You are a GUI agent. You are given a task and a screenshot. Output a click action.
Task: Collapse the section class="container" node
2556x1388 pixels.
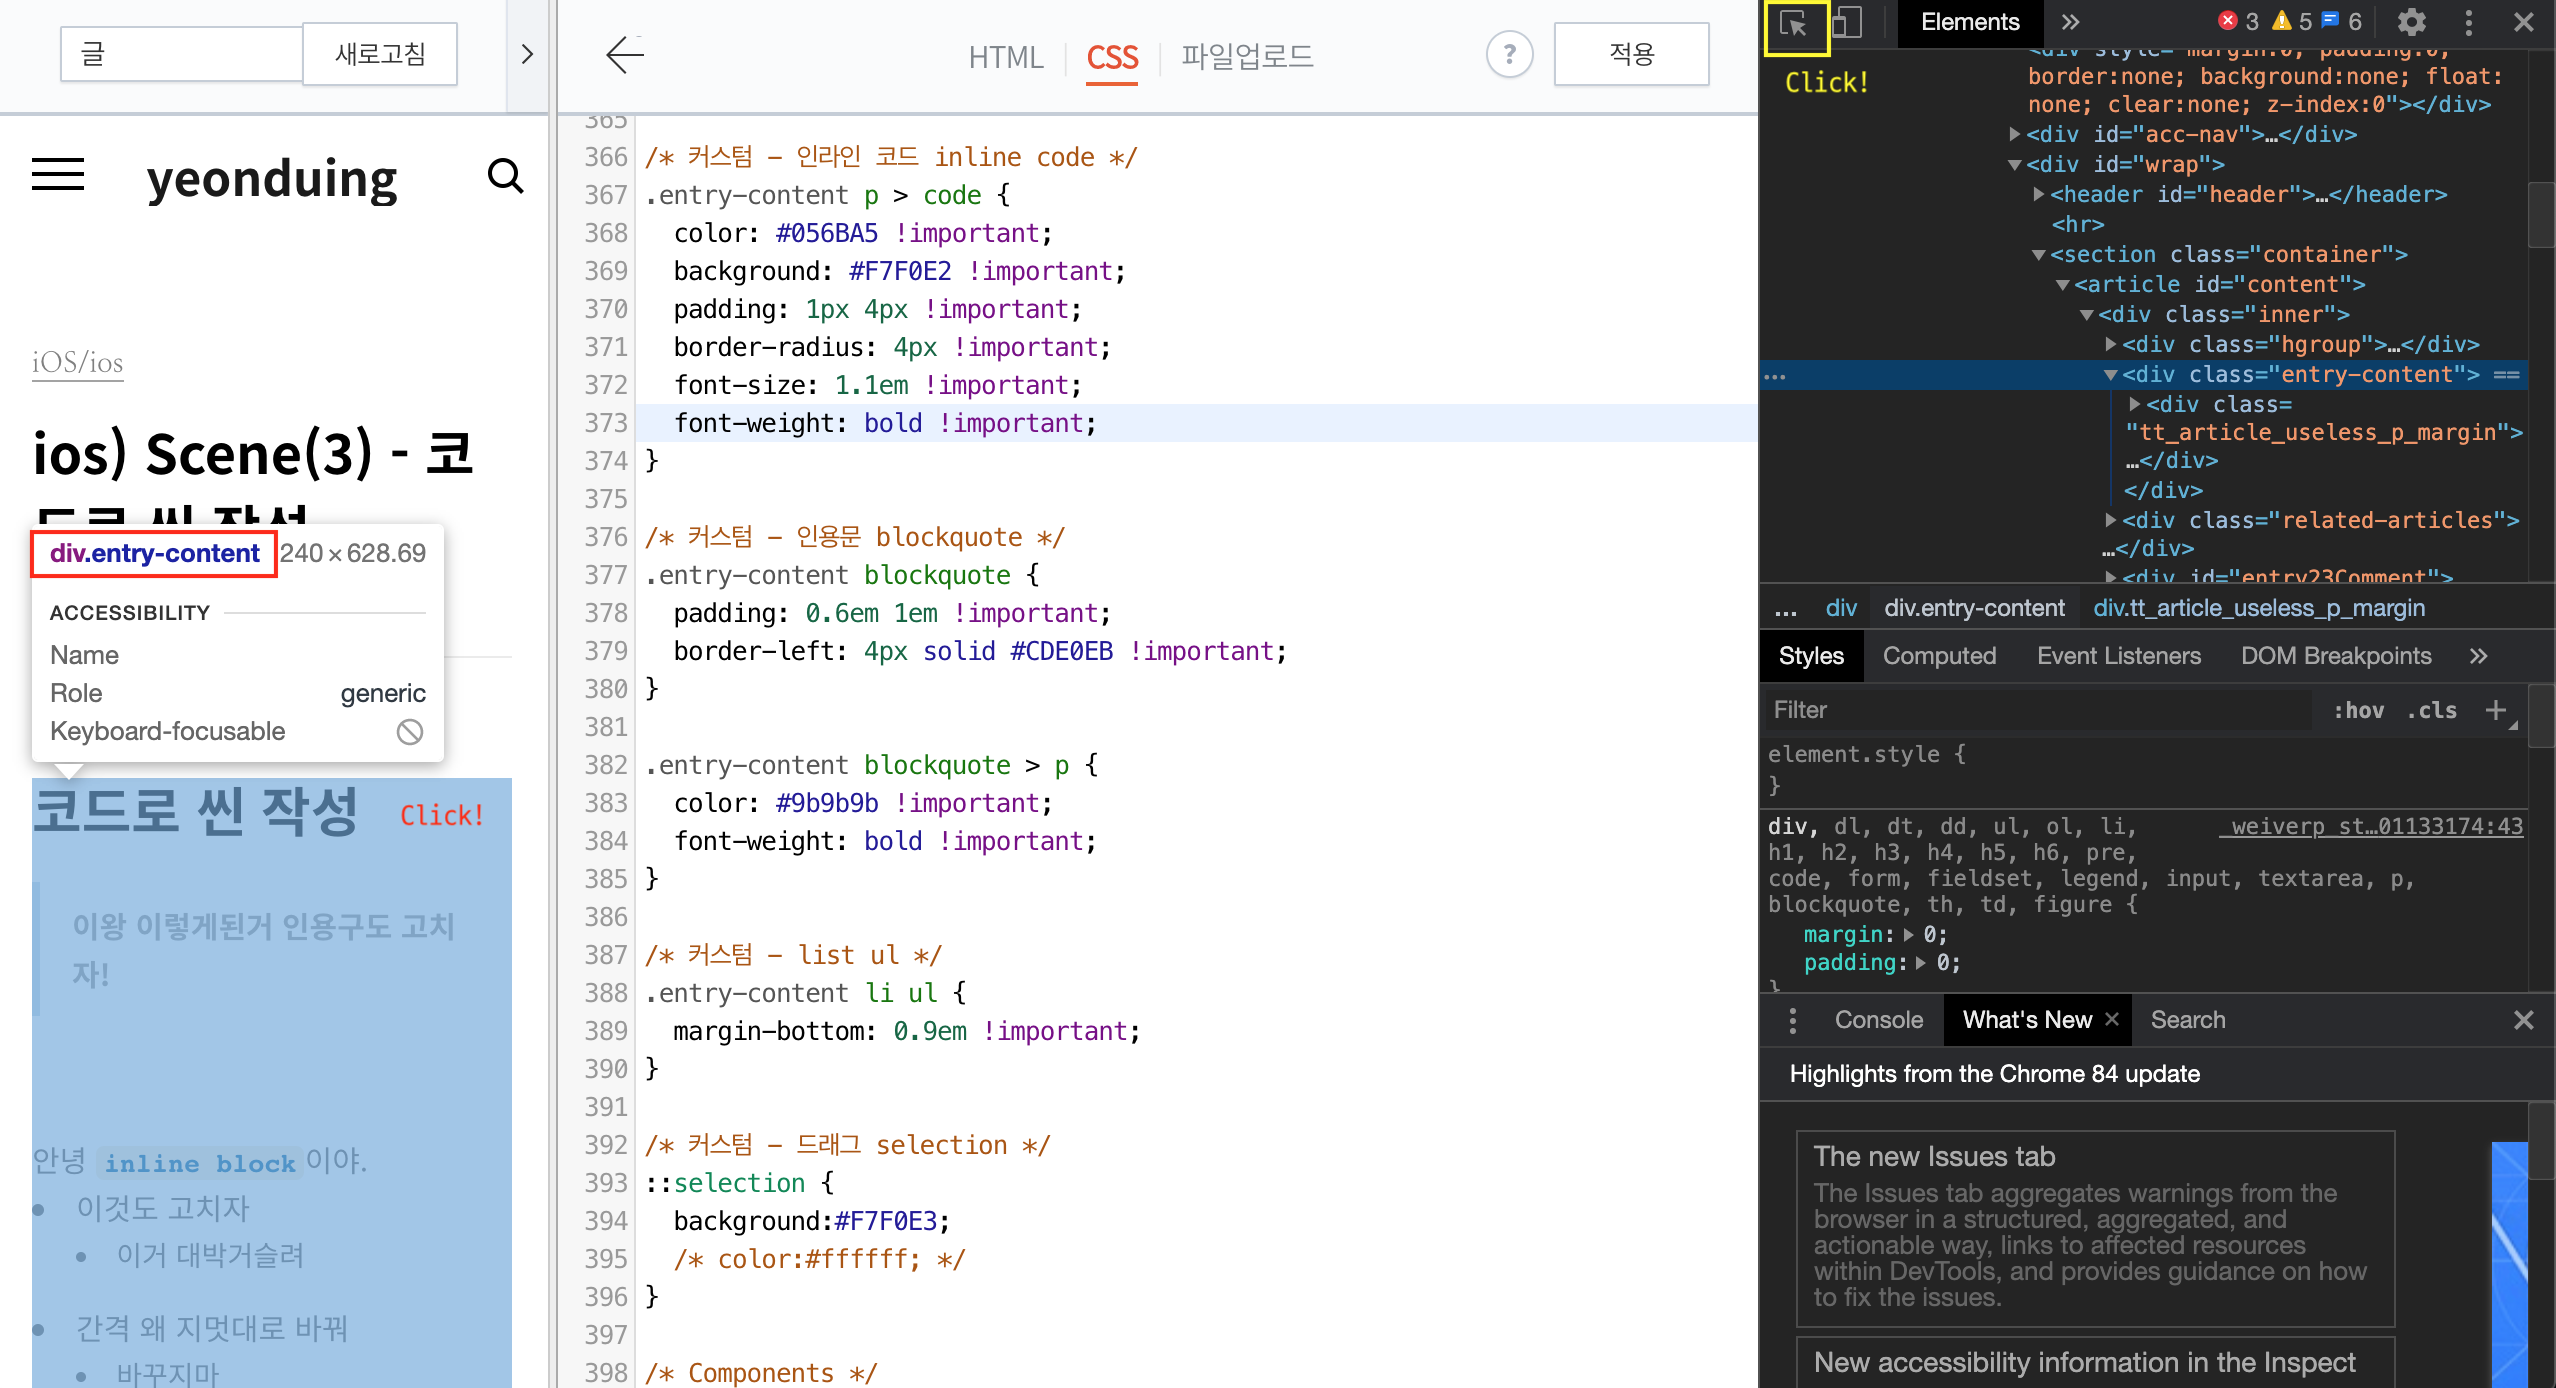pos(2039,255)
